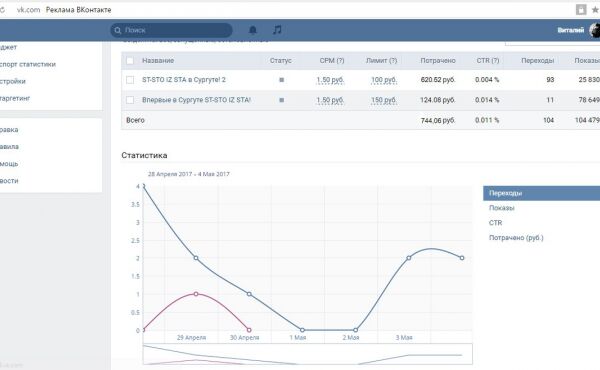Open the справка sidebar link
The height and width of the screenshot is (370, 600).
[x=9, y=130]
